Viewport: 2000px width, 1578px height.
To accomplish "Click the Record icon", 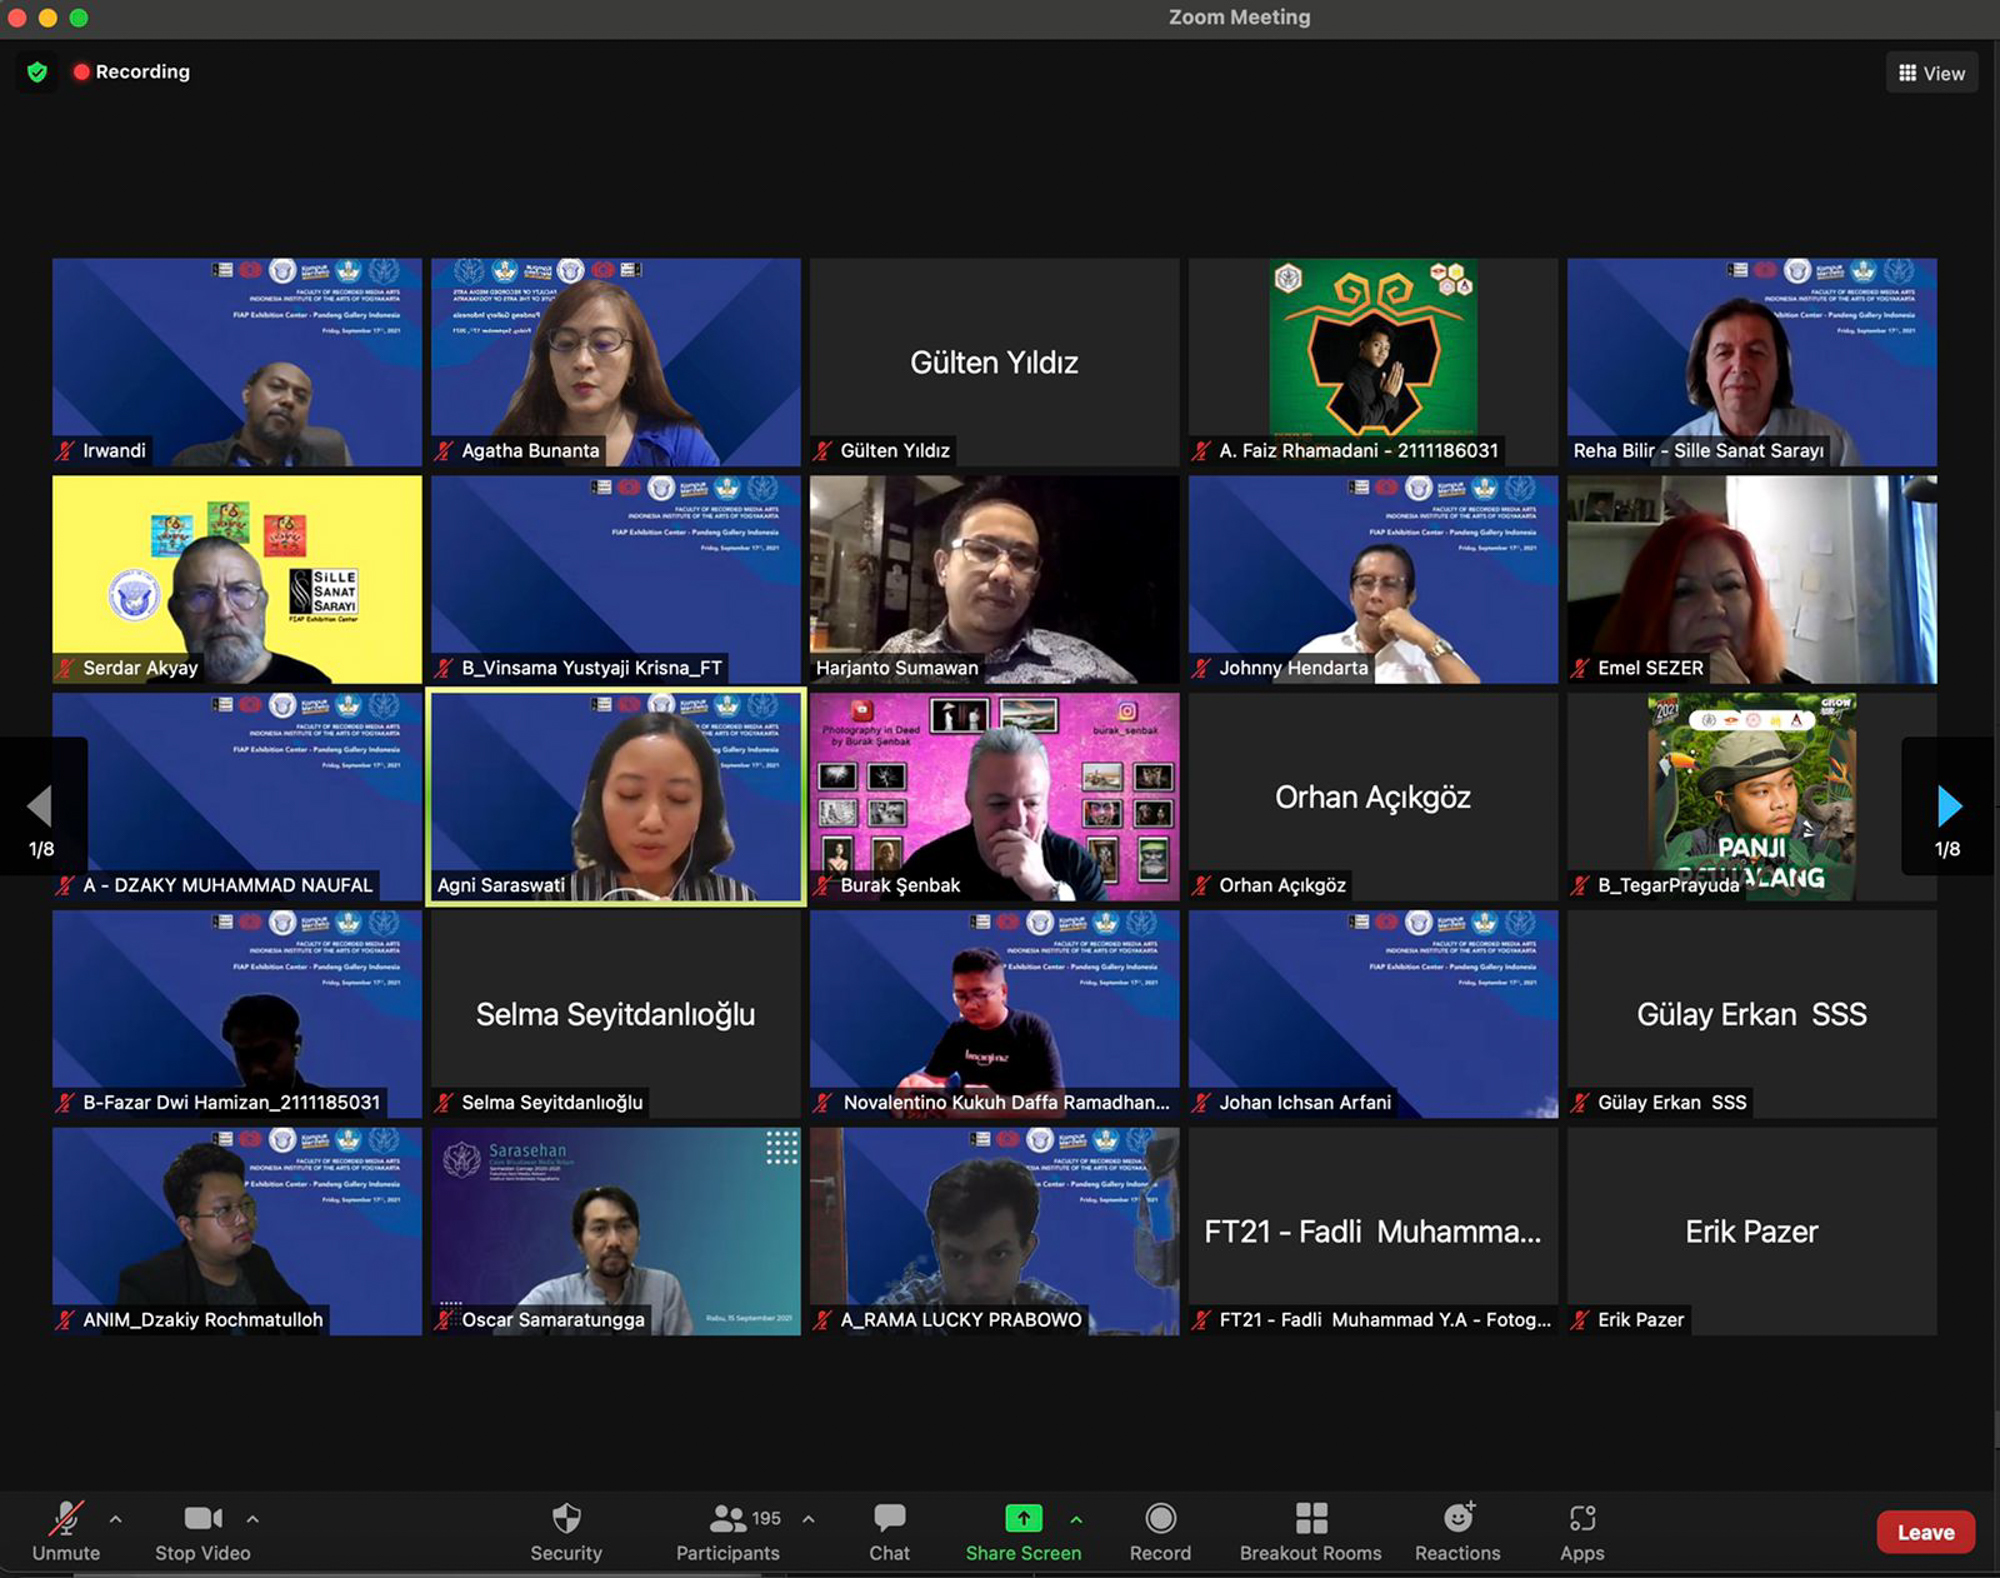I will click(x=1160, y=1518).
